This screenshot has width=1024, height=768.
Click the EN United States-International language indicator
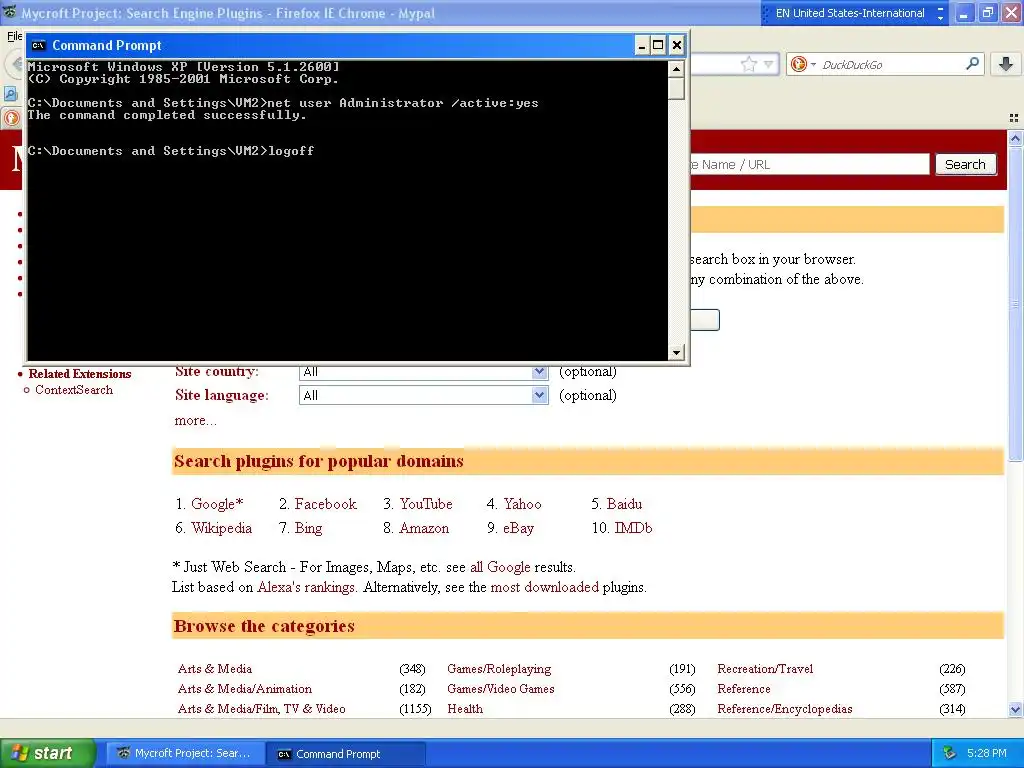(x=850, y=13)
